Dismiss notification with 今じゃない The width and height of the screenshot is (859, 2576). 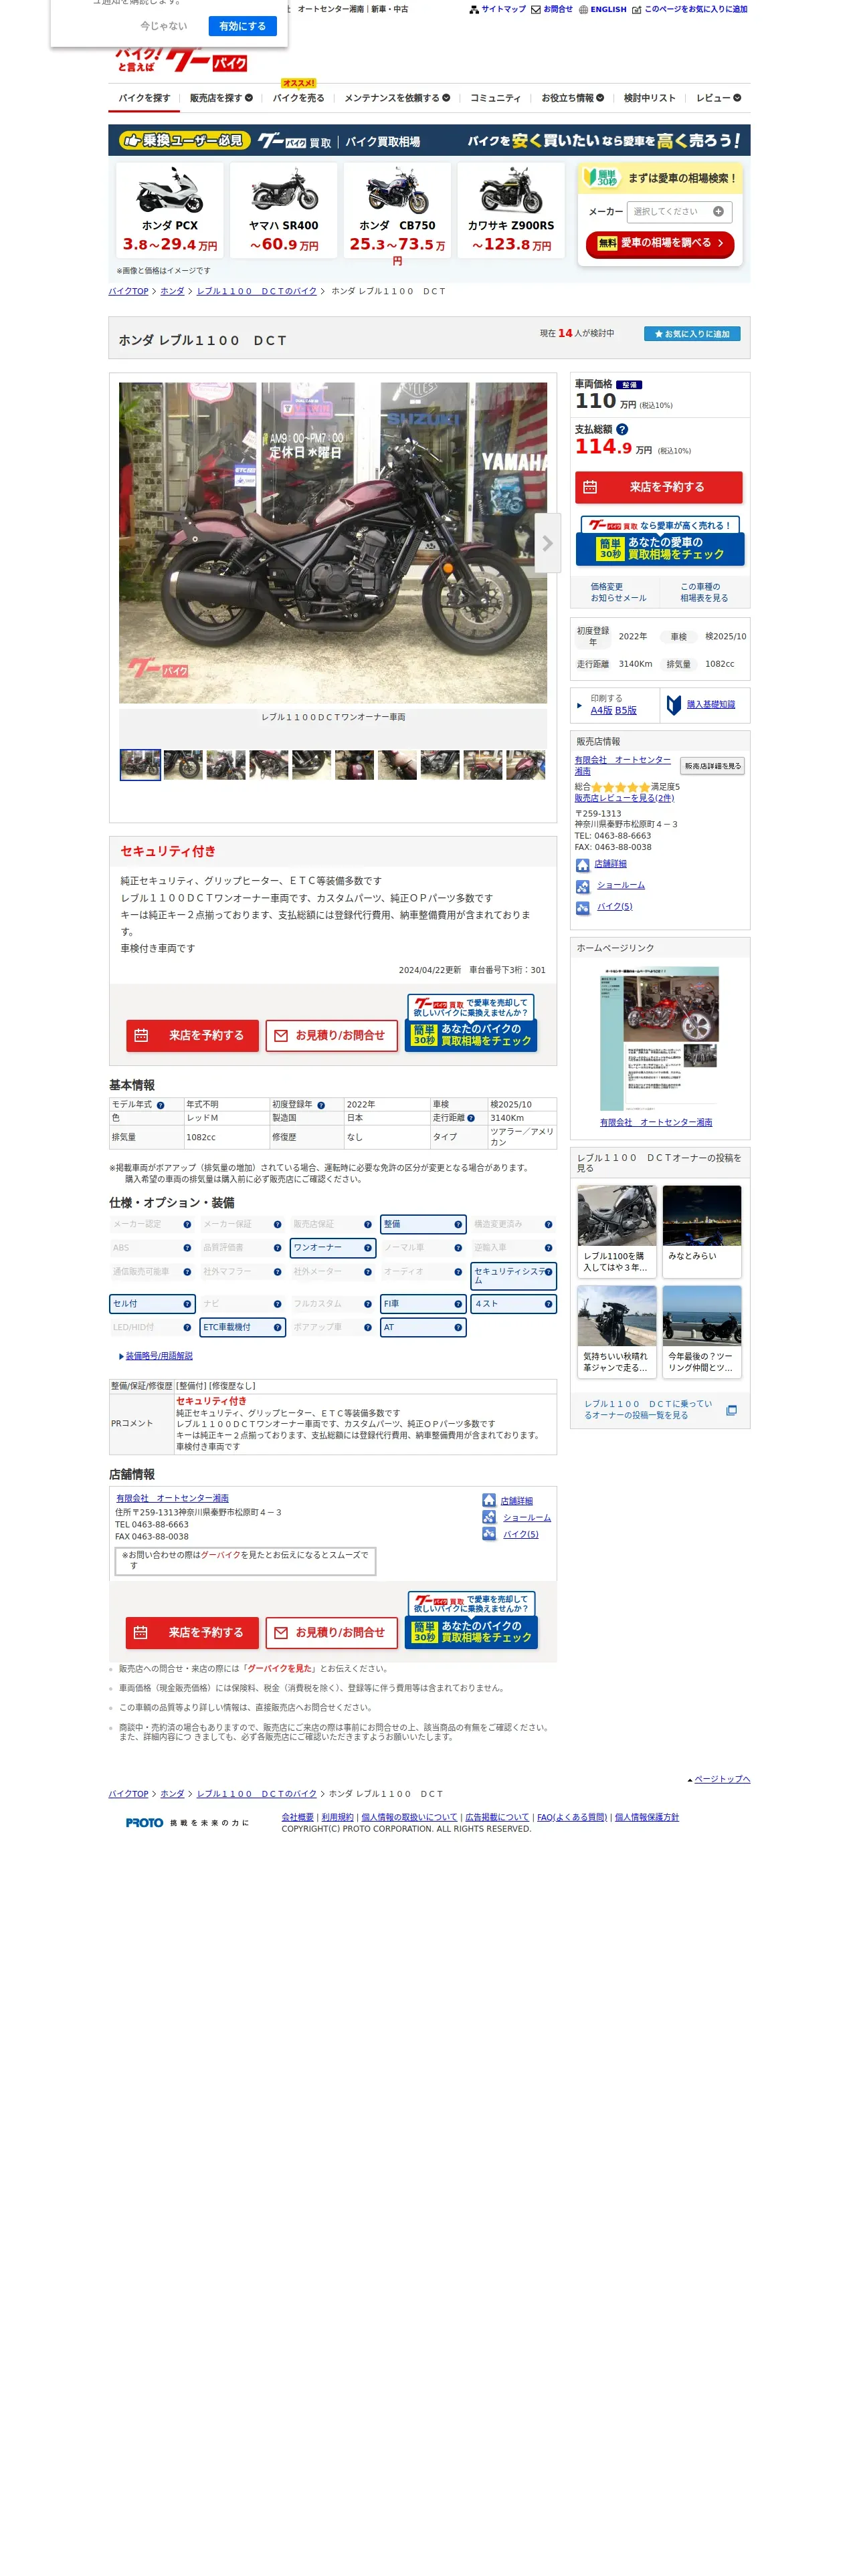pos(163,26)
